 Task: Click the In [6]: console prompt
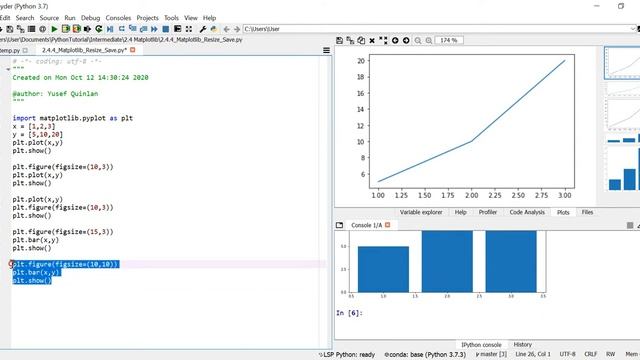(x=349, y=313)
